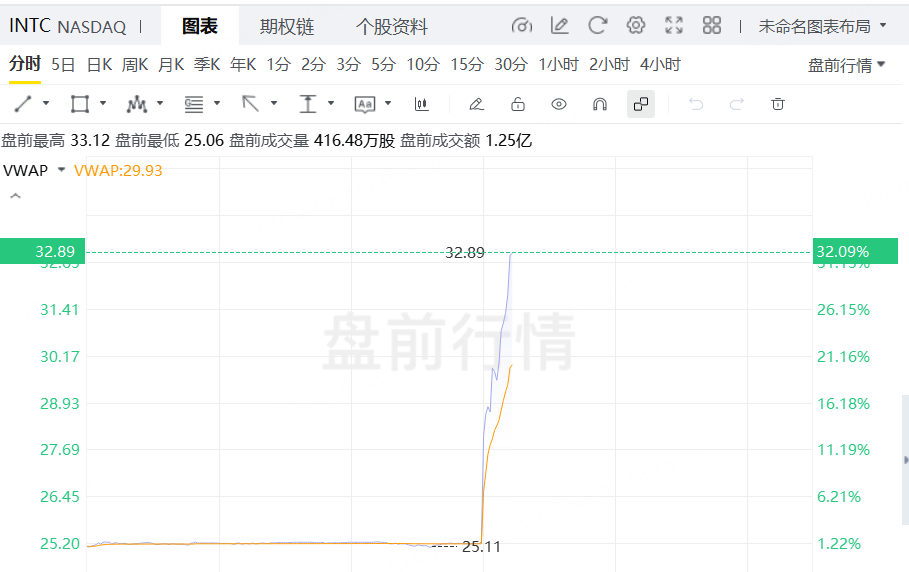Select the text annotation tool
Viewport: 909px width, 572px height.
pyautogui.click(x=365, y=104)
